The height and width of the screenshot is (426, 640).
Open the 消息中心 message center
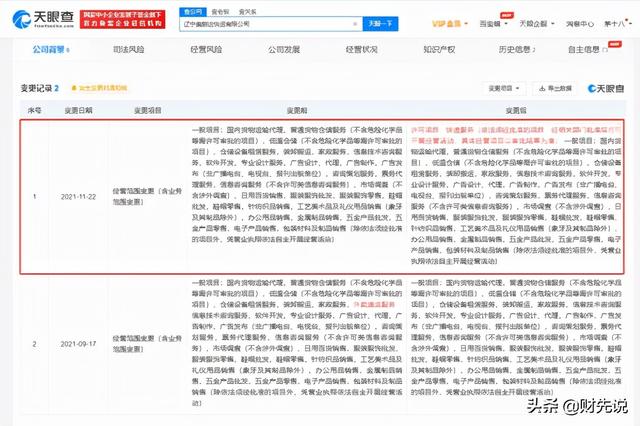point(580,24)
